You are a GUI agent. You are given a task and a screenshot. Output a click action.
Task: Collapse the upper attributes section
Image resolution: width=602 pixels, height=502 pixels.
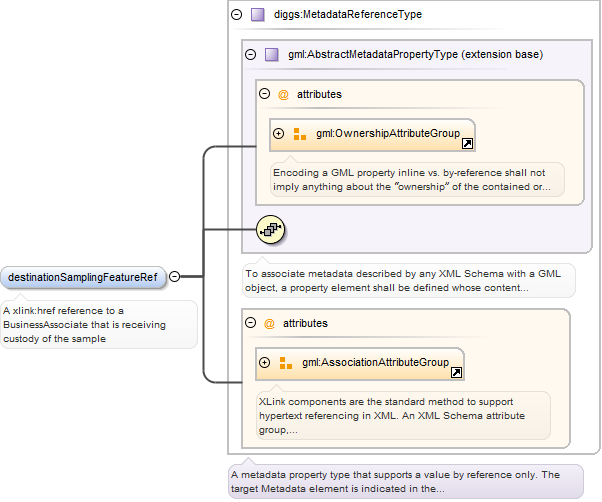pyautogui.click(x=265, y=94)
